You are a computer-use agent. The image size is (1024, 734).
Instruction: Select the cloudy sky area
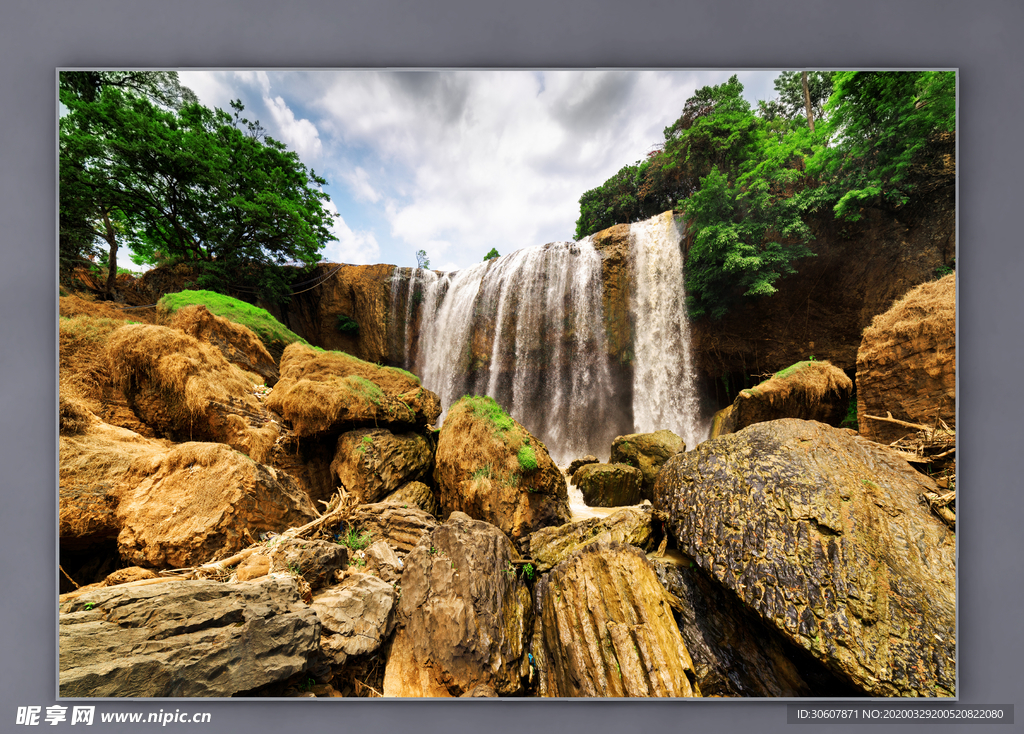pyautogui.click(x=470, y=150)
